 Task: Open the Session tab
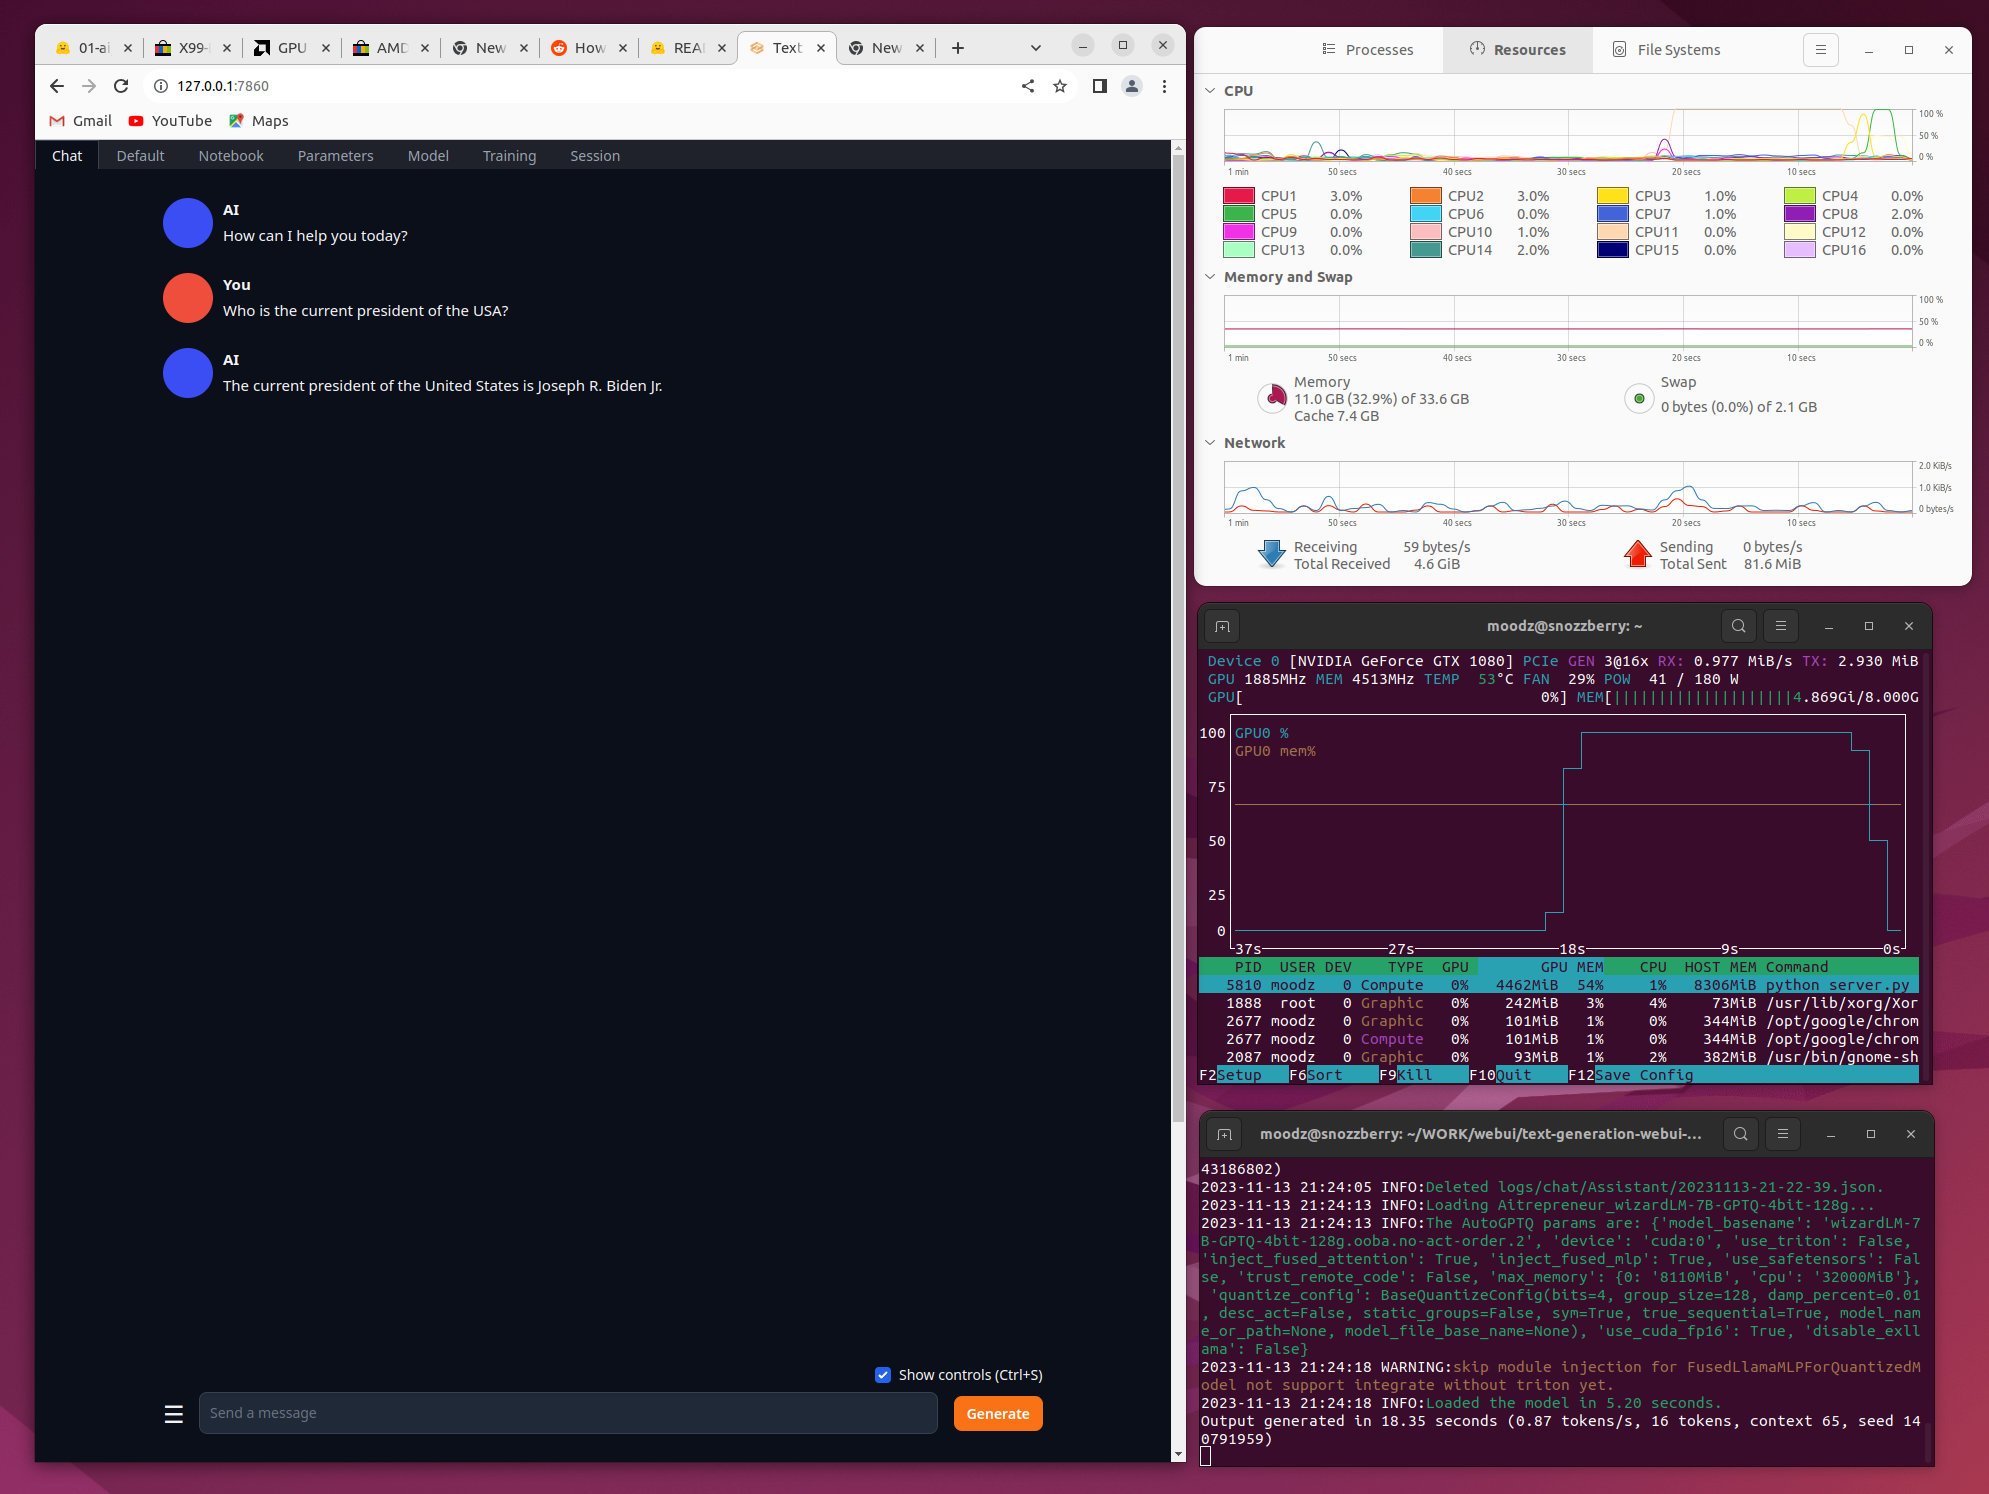click(595, 156)
